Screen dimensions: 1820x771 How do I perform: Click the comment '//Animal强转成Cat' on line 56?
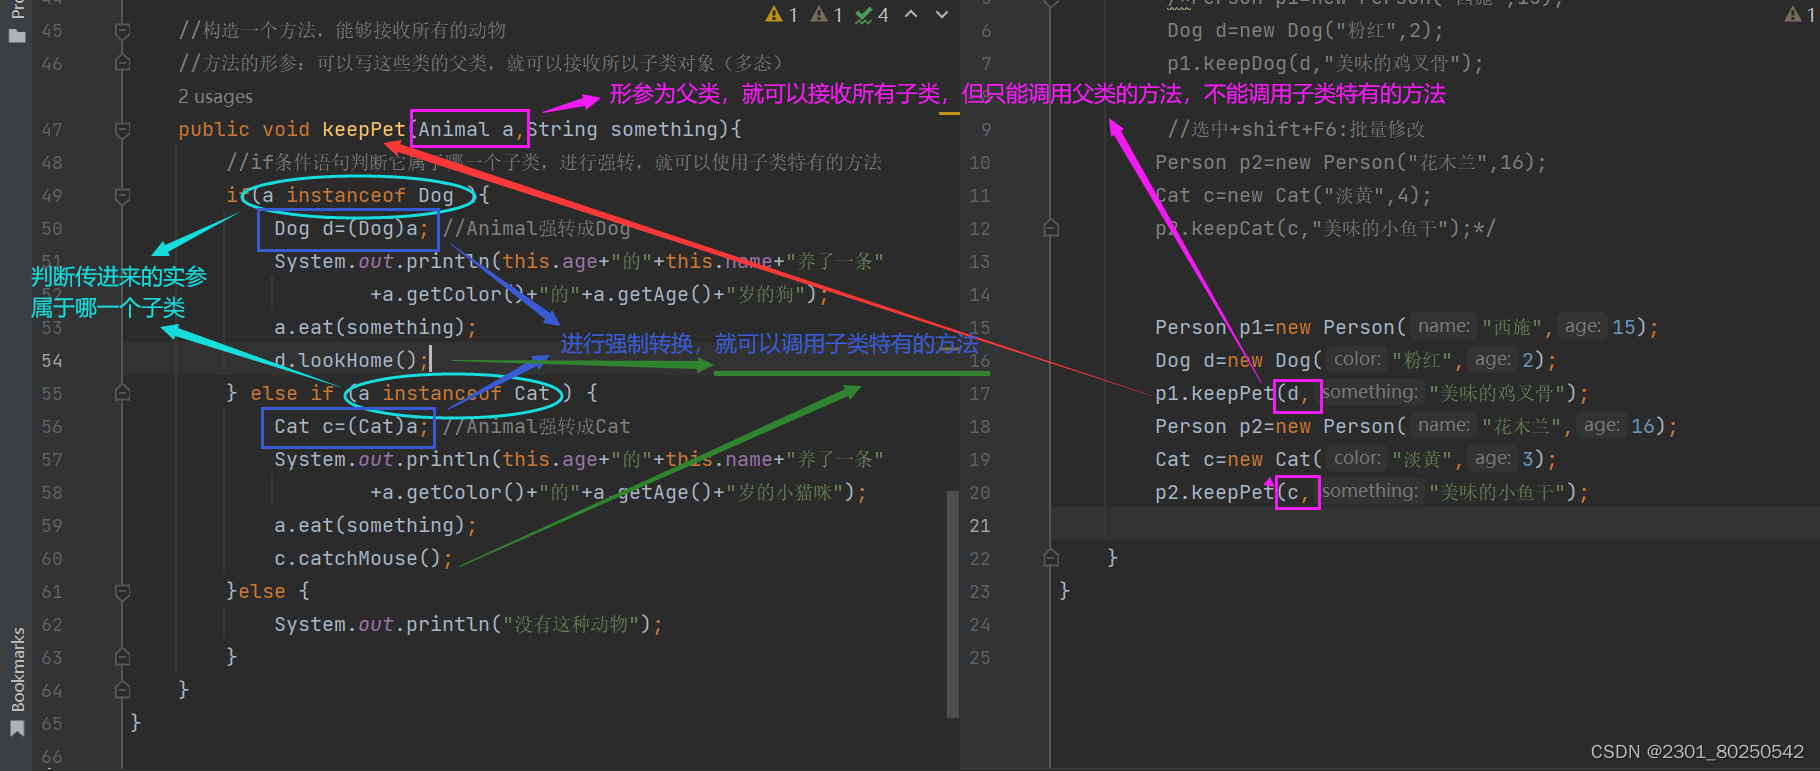click(x=537, y=427)
